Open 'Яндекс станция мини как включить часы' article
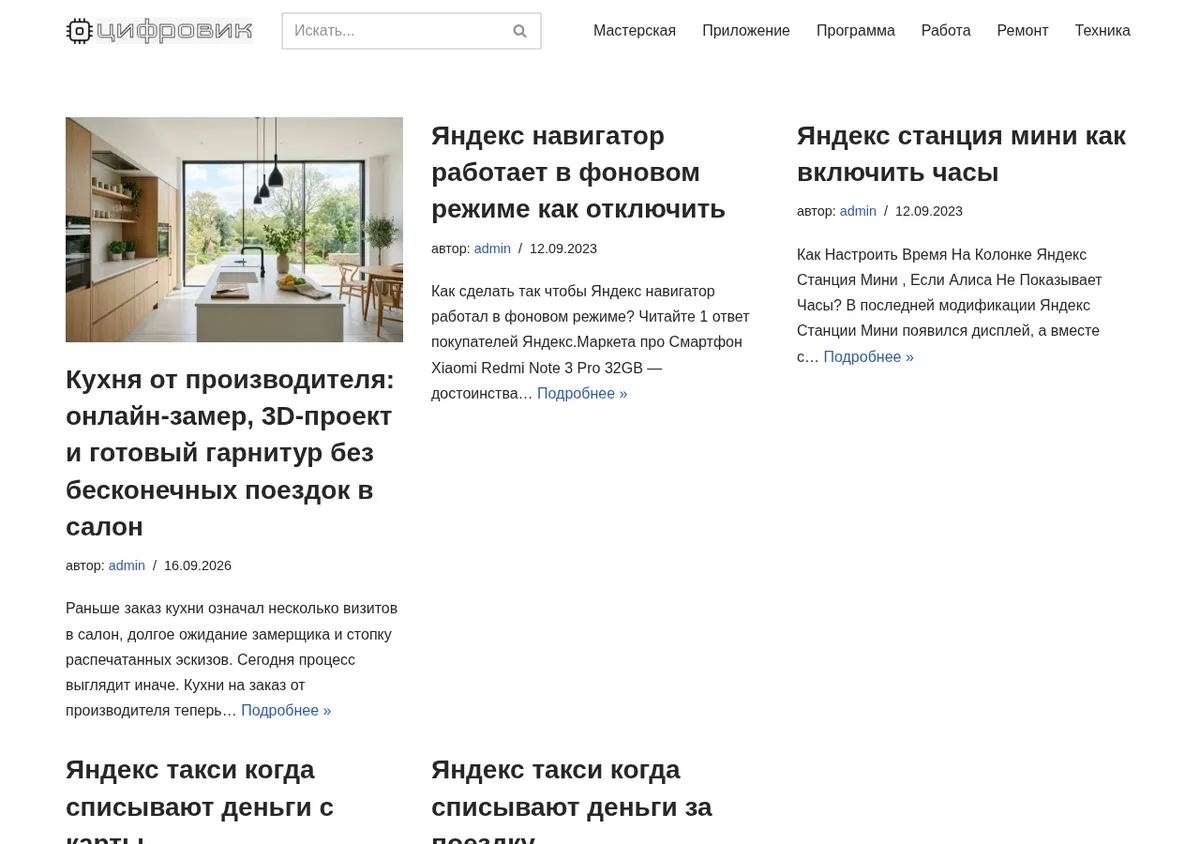Viewport: 1200px width, 844px height. pos(961,153)
